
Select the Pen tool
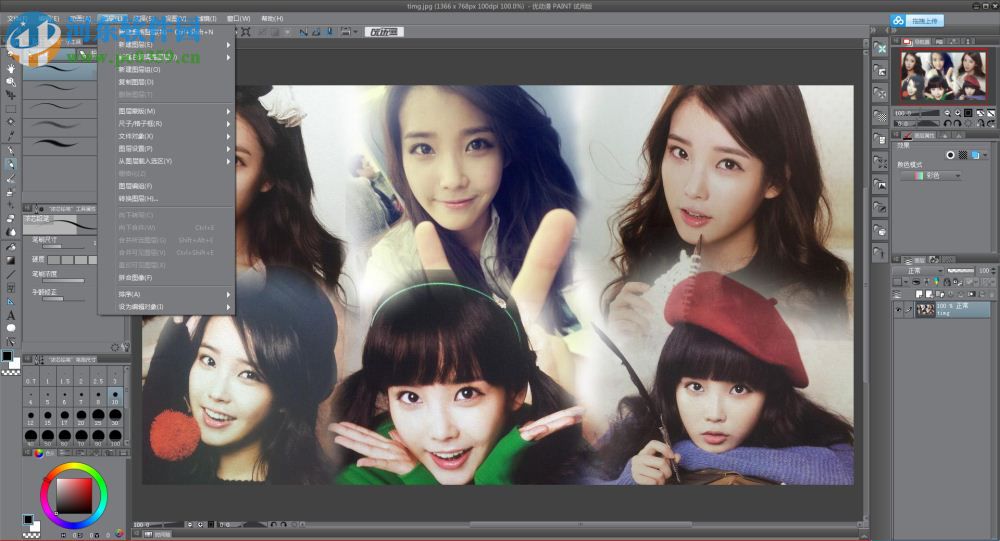coord(11,151)
